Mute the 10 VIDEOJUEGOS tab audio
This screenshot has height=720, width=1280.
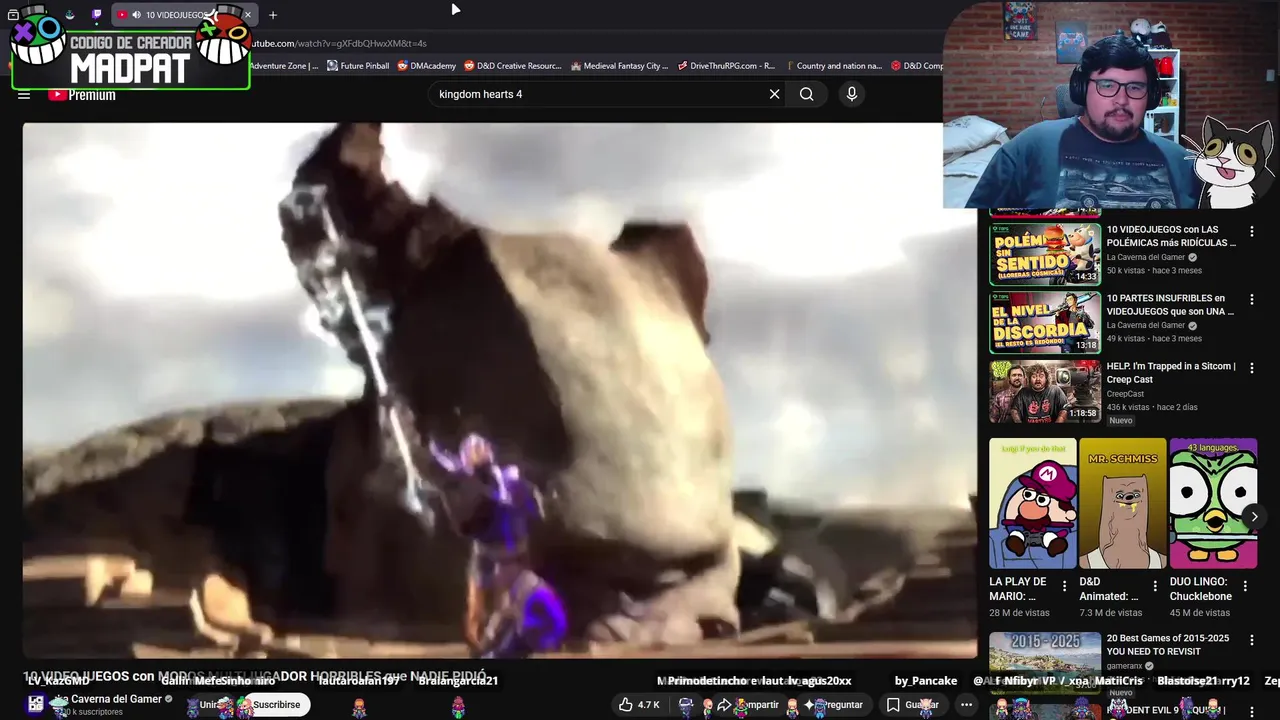(136, 15)
